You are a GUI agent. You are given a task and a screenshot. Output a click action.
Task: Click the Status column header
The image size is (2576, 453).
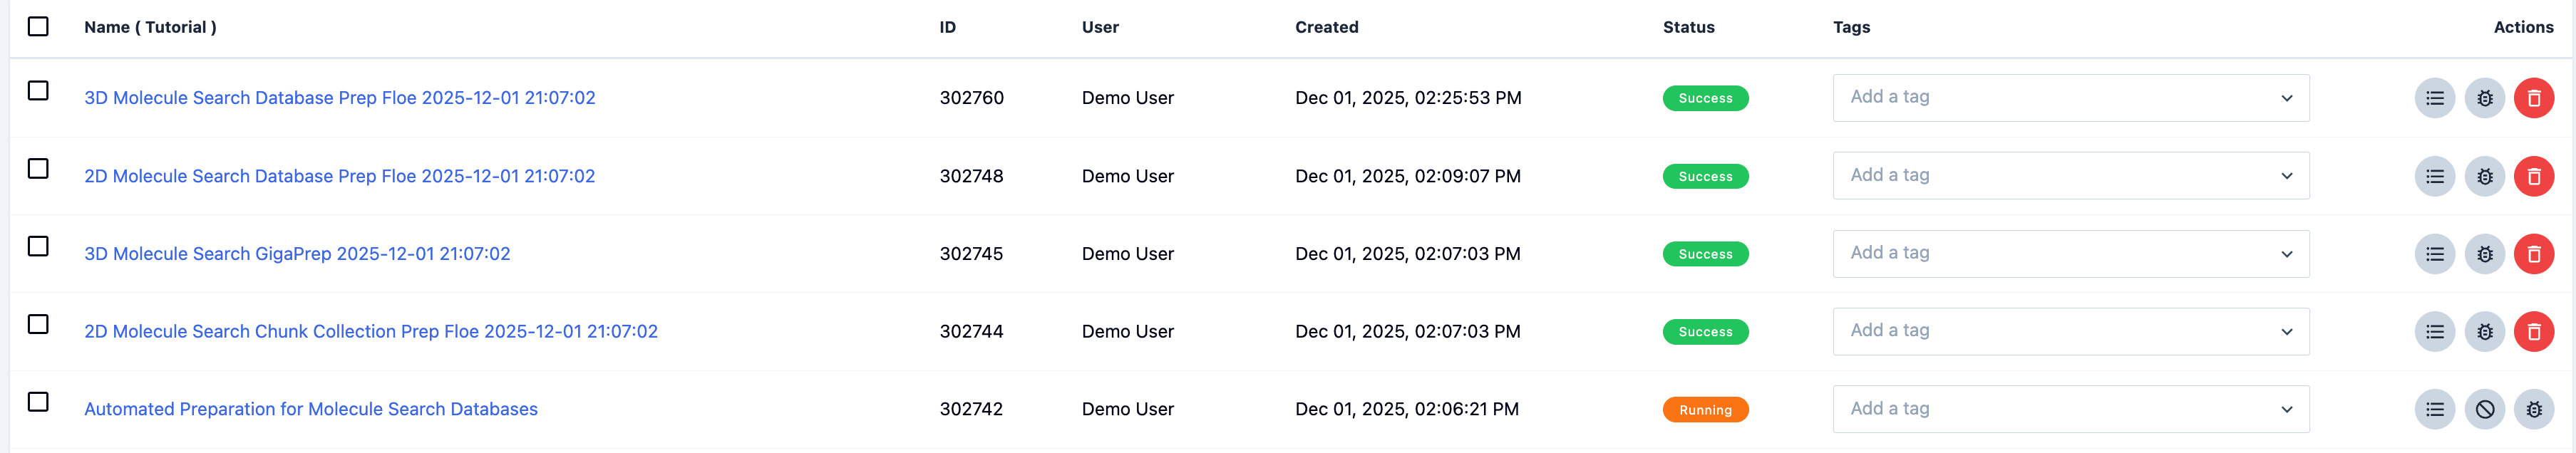pyautogui.click(x=1688, y=27)
